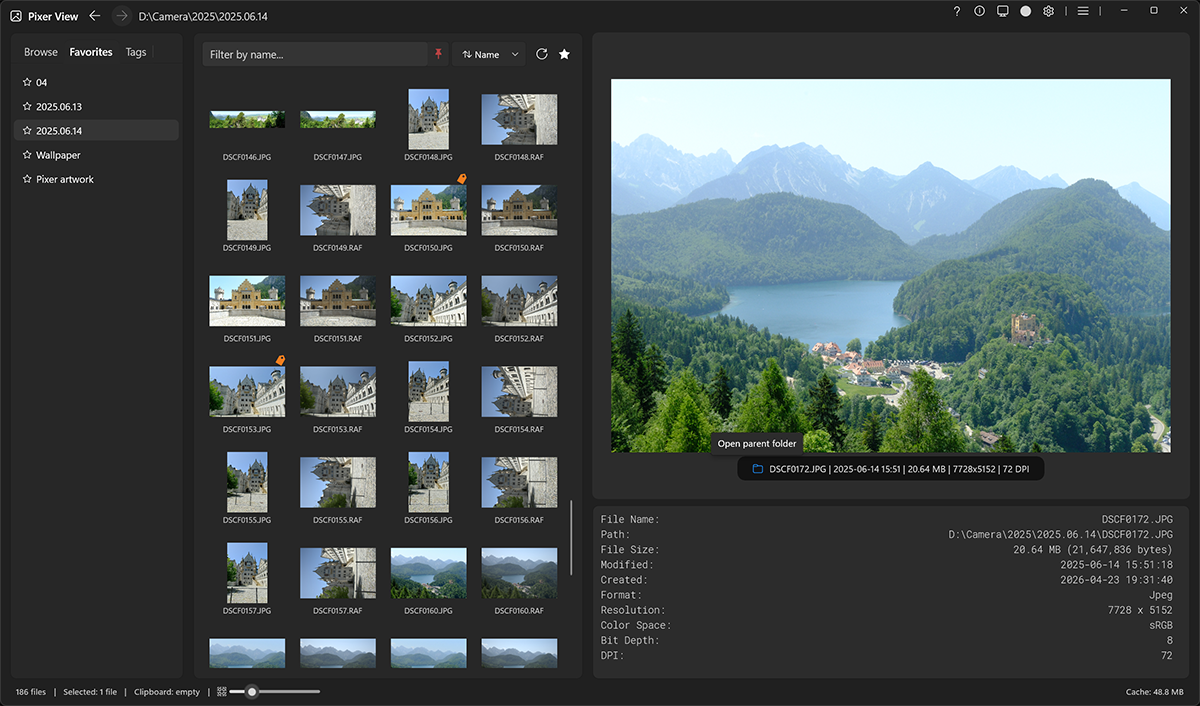Screen dimensions: 1200x706
Task: Open the hamburger menu
Action: click(x=1083, y=11)
